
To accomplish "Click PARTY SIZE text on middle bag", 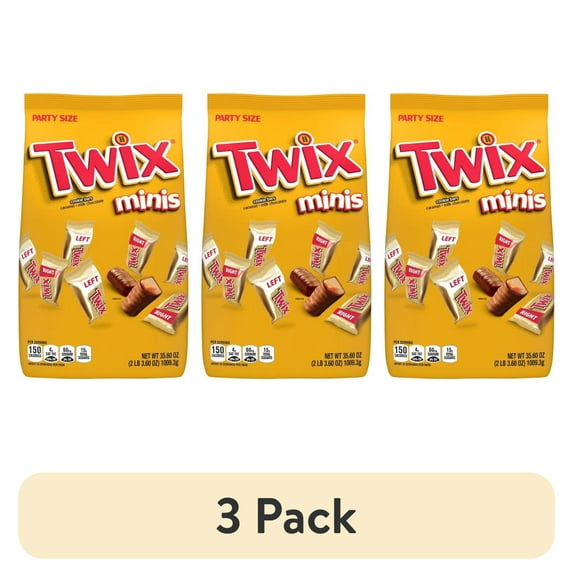I will click(x=238, y=118).
